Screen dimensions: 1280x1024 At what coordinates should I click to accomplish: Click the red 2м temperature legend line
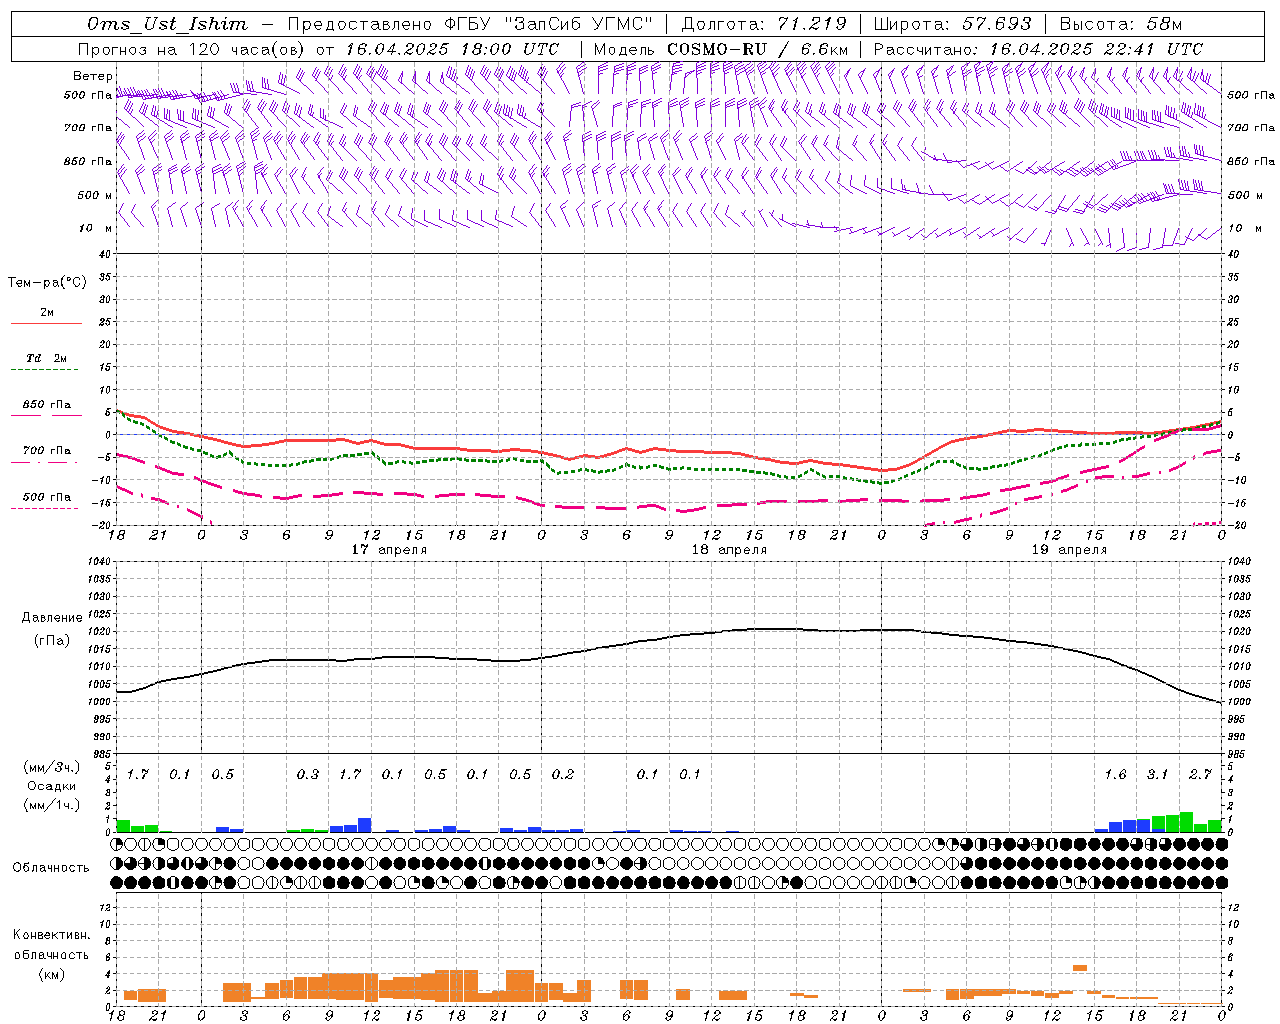(x=46, y=323)
